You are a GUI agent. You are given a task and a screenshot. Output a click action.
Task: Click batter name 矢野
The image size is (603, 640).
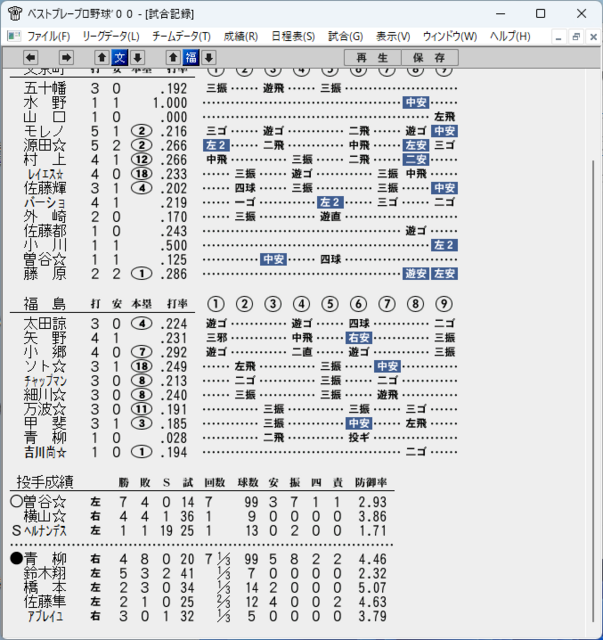point(45,338)
